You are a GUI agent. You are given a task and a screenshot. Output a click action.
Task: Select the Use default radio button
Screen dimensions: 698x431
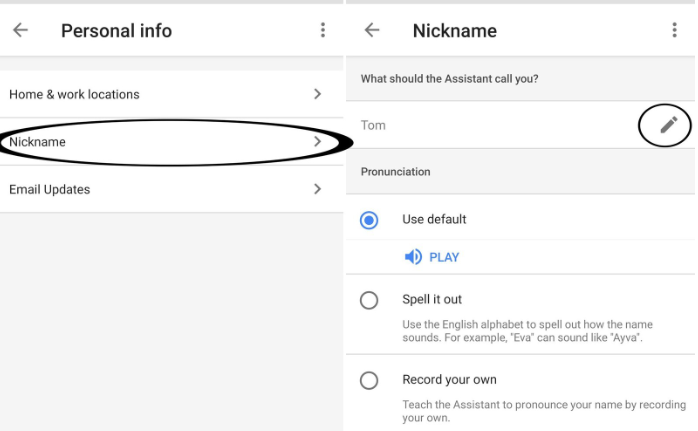coord(369,220)
